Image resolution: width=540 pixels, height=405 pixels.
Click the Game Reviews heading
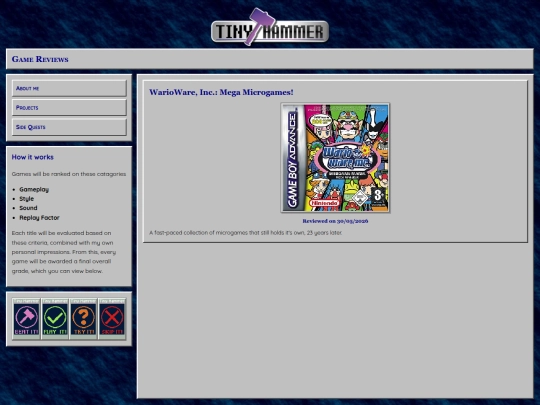40,59
